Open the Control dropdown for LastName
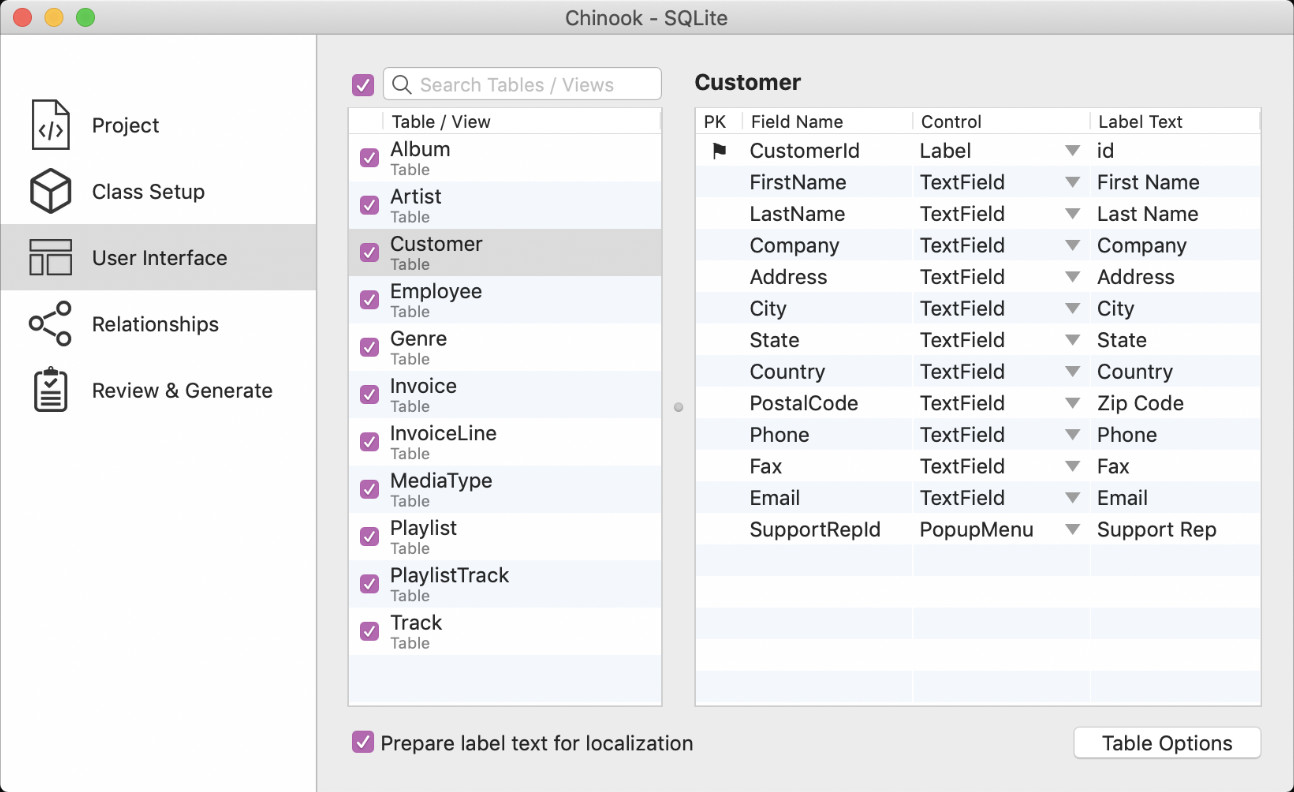 click(x=1072, y=214)
